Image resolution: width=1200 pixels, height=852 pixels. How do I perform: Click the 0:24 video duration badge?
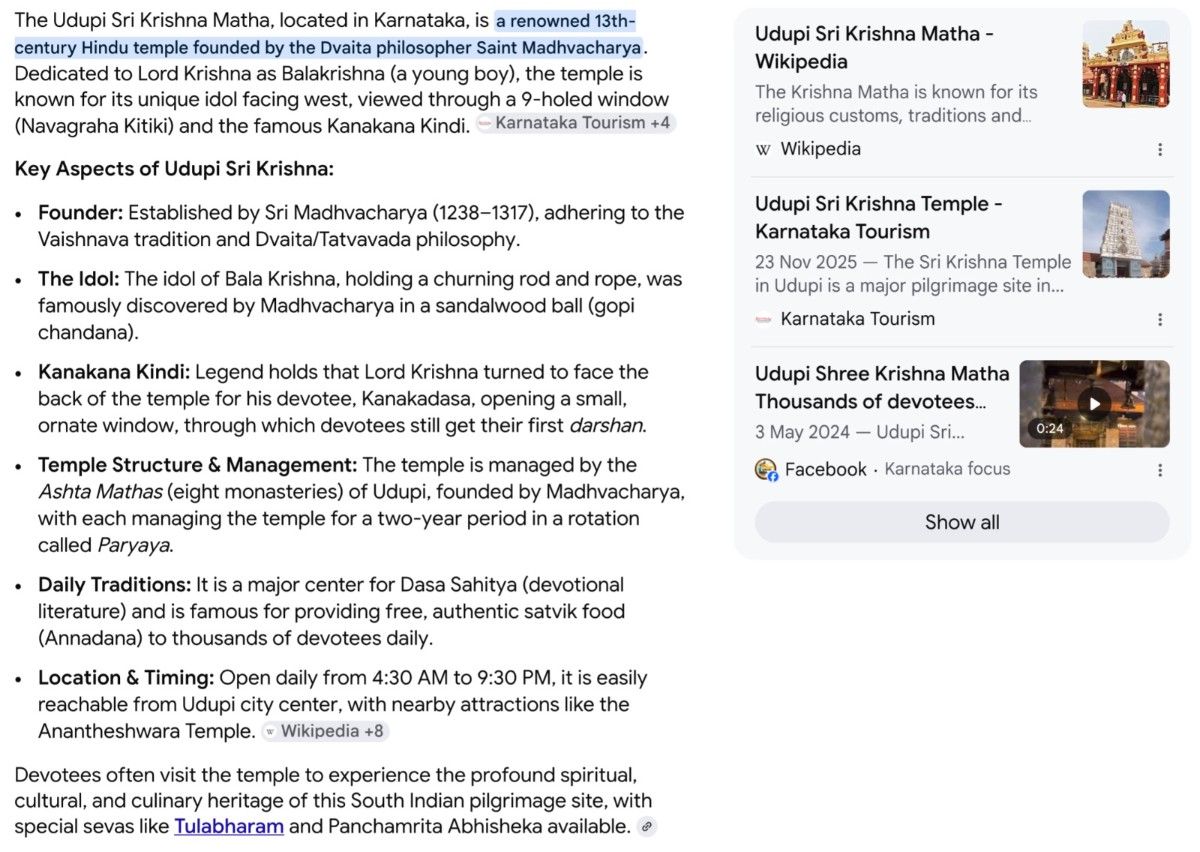[x=1049, y=428]
